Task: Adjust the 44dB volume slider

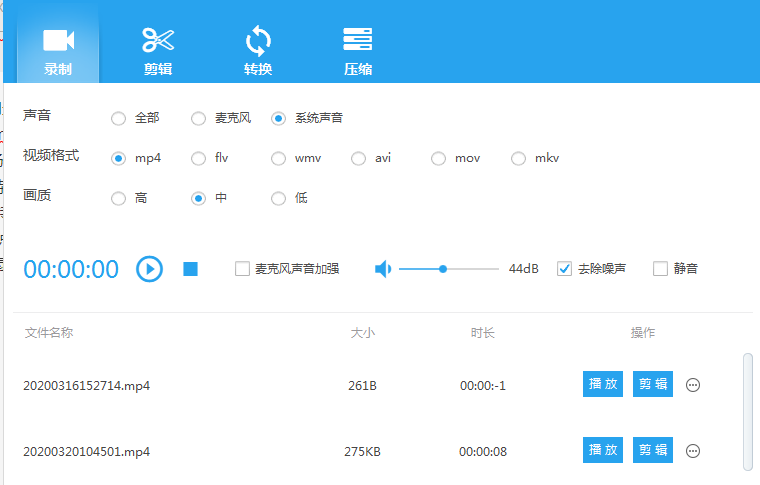Action: click(x=443, y=269)
